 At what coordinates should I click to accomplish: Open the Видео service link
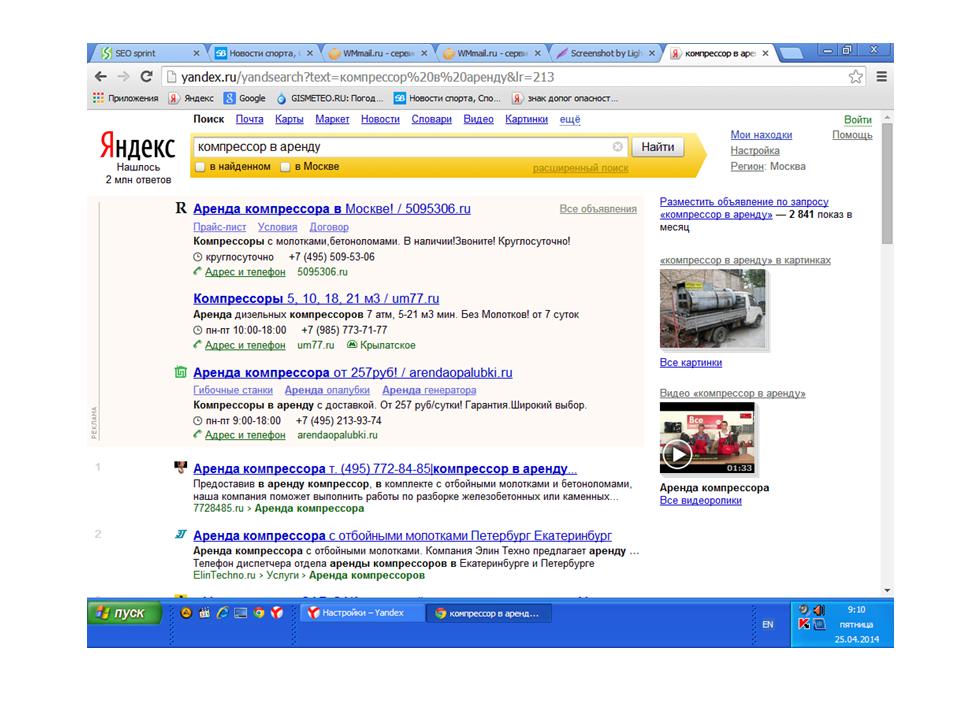click(x=478, y=119)
